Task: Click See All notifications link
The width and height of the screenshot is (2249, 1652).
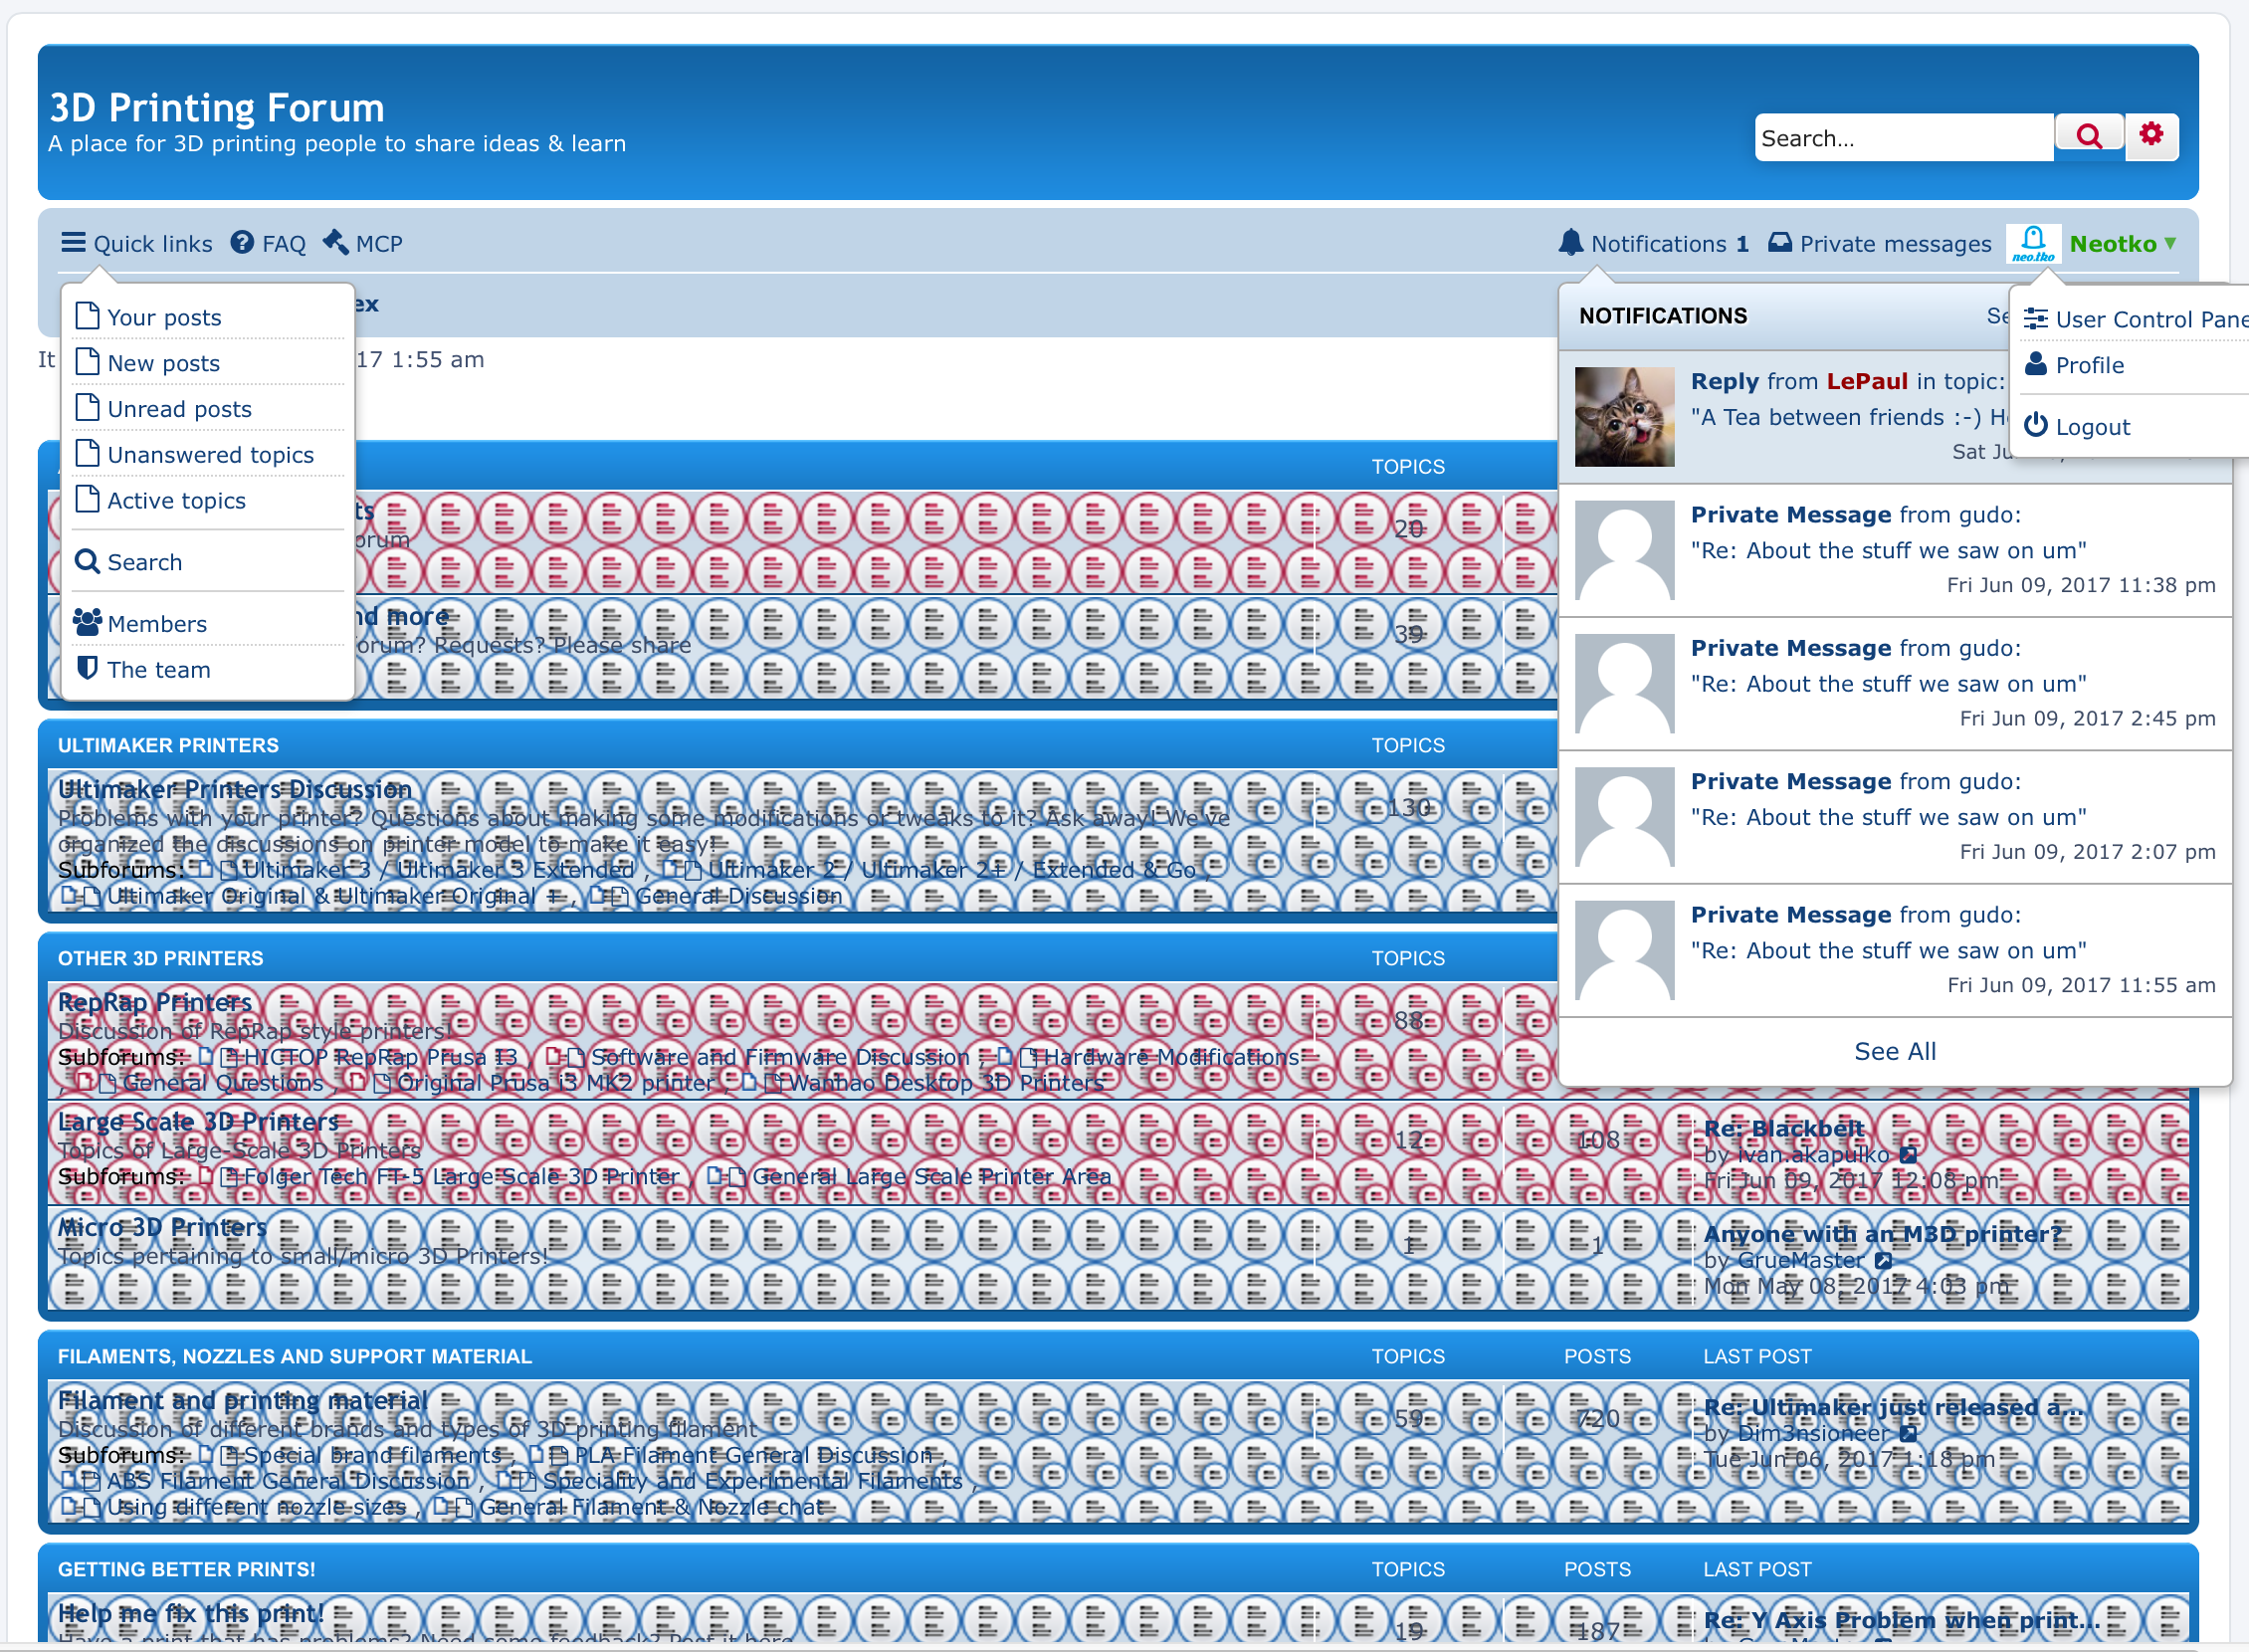Action: point(1894,1051)
